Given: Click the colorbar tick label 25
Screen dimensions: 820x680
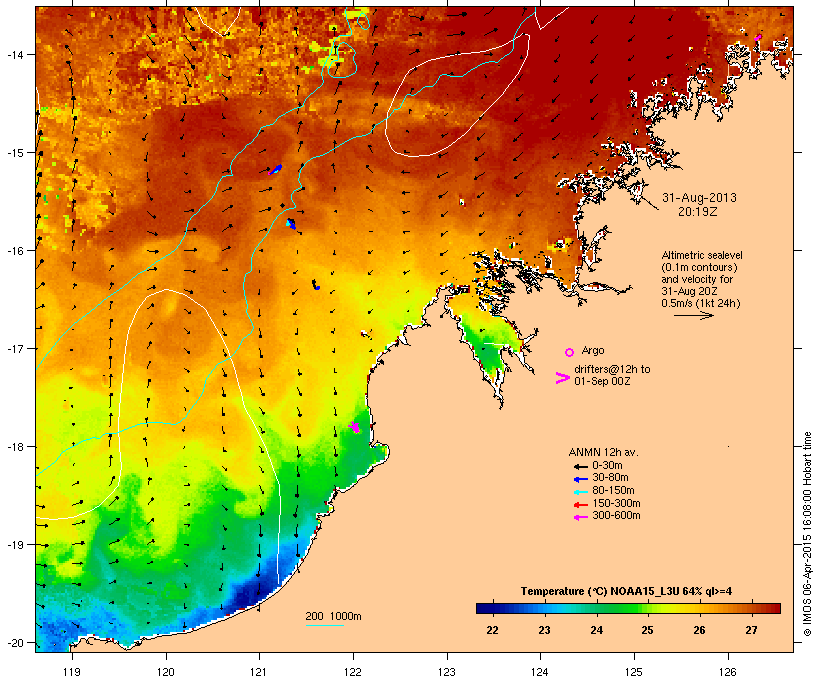Looking at the screenshot, I should (x=647, y=630).
